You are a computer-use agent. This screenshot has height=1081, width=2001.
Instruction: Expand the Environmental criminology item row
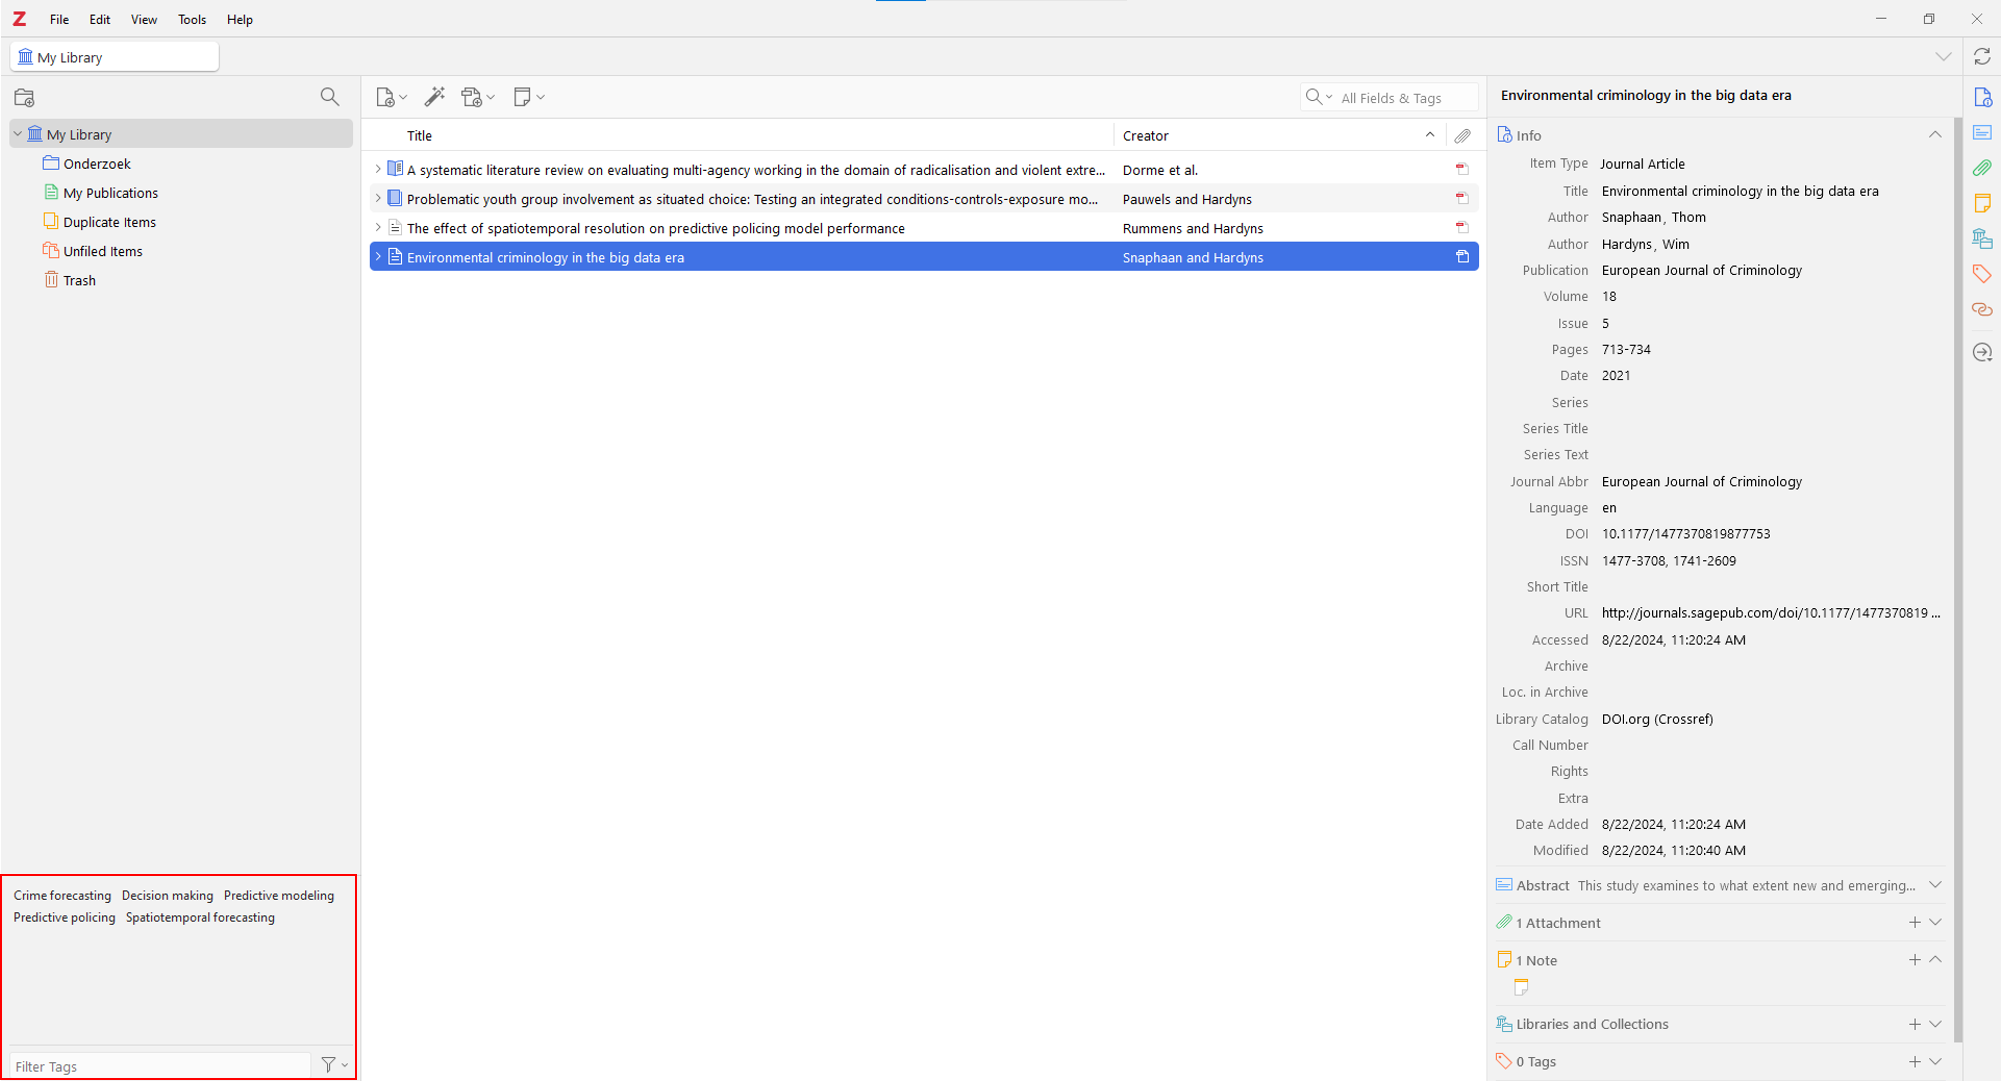[378, 257]
